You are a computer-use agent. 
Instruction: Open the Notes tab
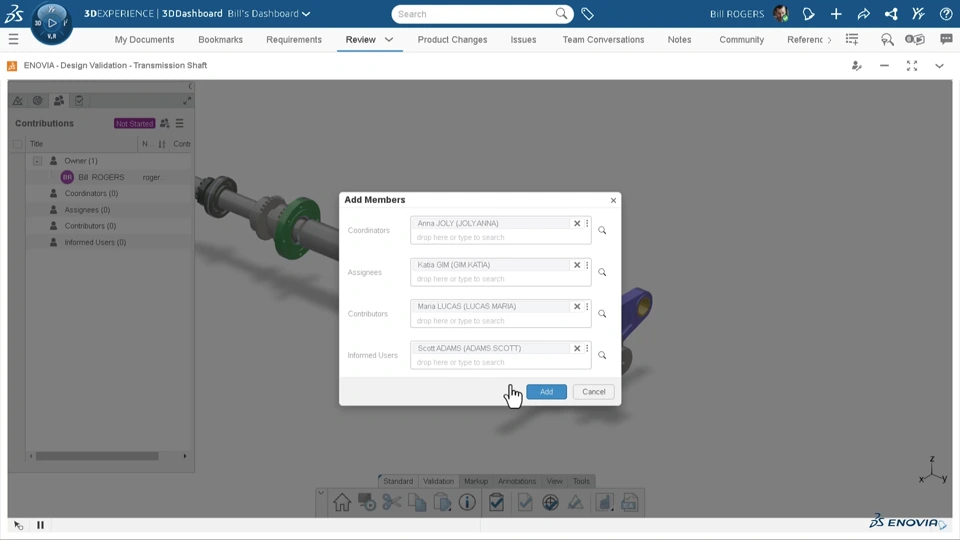[x=680, y=40]
